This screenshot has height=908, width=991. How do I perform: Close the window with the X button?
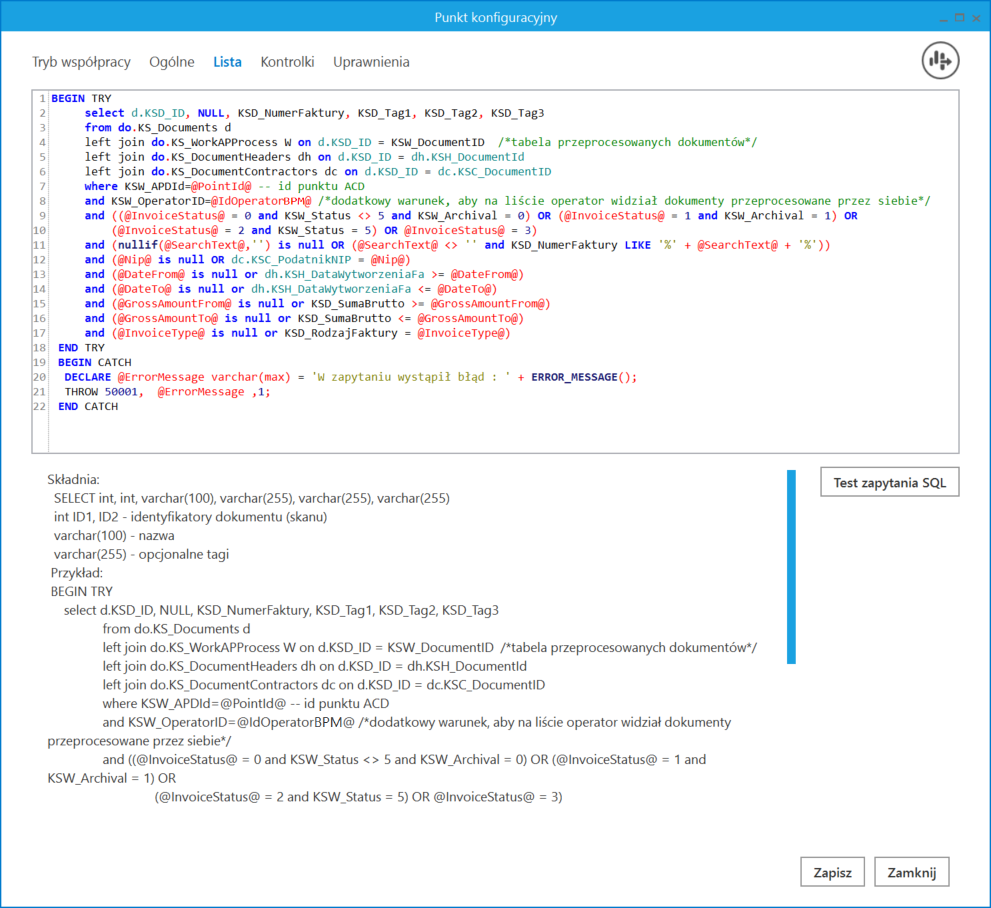[975, 17]
